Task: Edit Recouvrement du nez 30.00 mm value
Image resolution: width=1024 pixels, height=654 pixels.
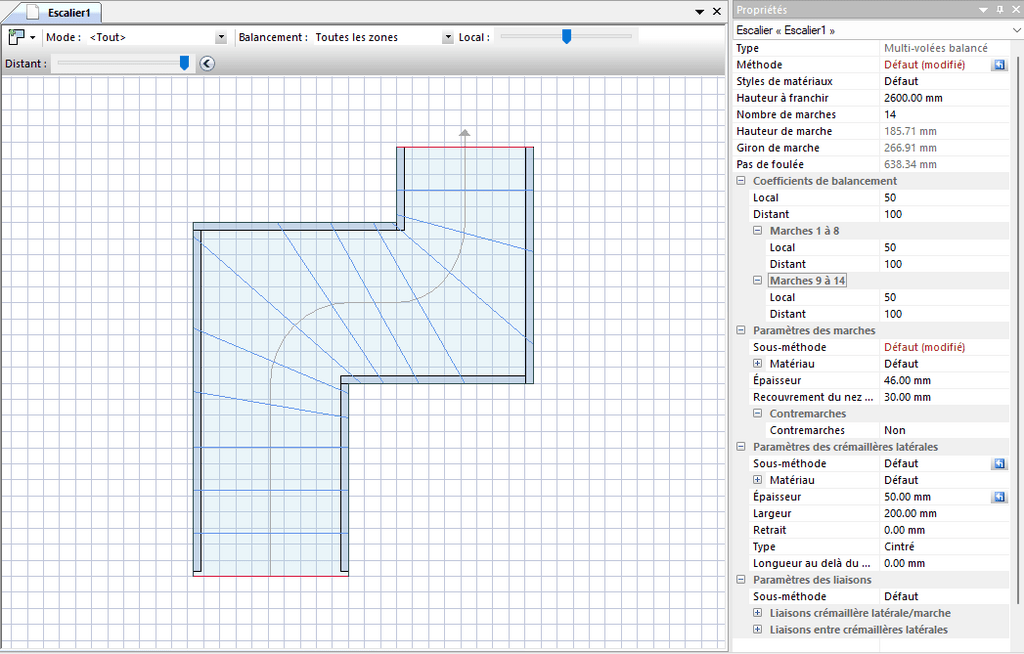Action: [944, 397]
